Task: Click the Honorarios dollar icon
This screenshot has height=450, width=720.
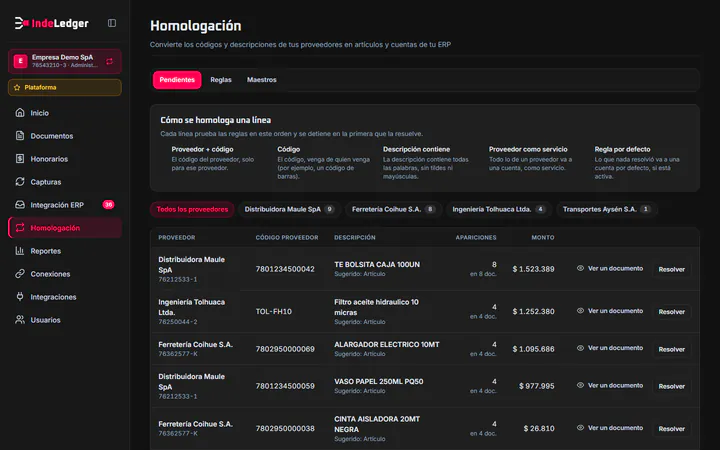Action: pyautogui.click(x=20, y=158)
